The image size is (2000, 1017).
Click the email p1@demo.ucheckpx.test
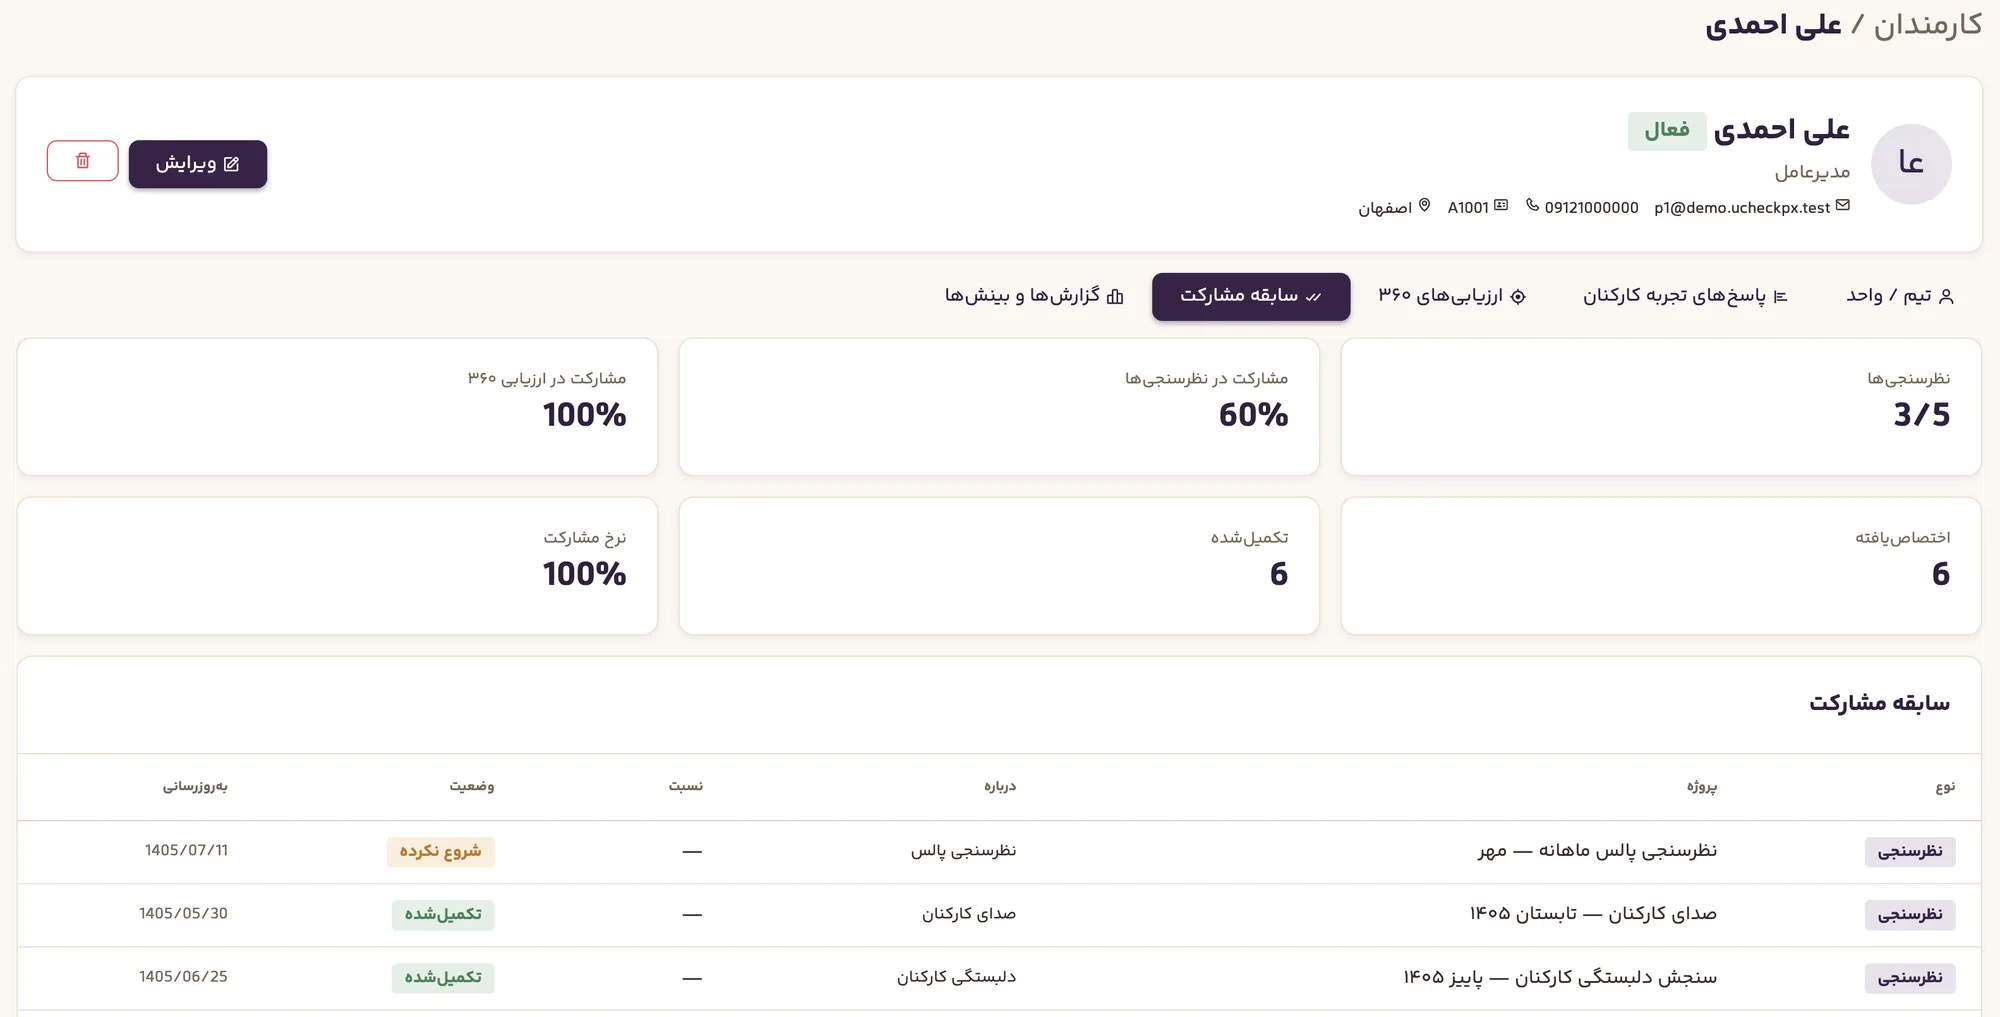click(x=1742, y=208)
